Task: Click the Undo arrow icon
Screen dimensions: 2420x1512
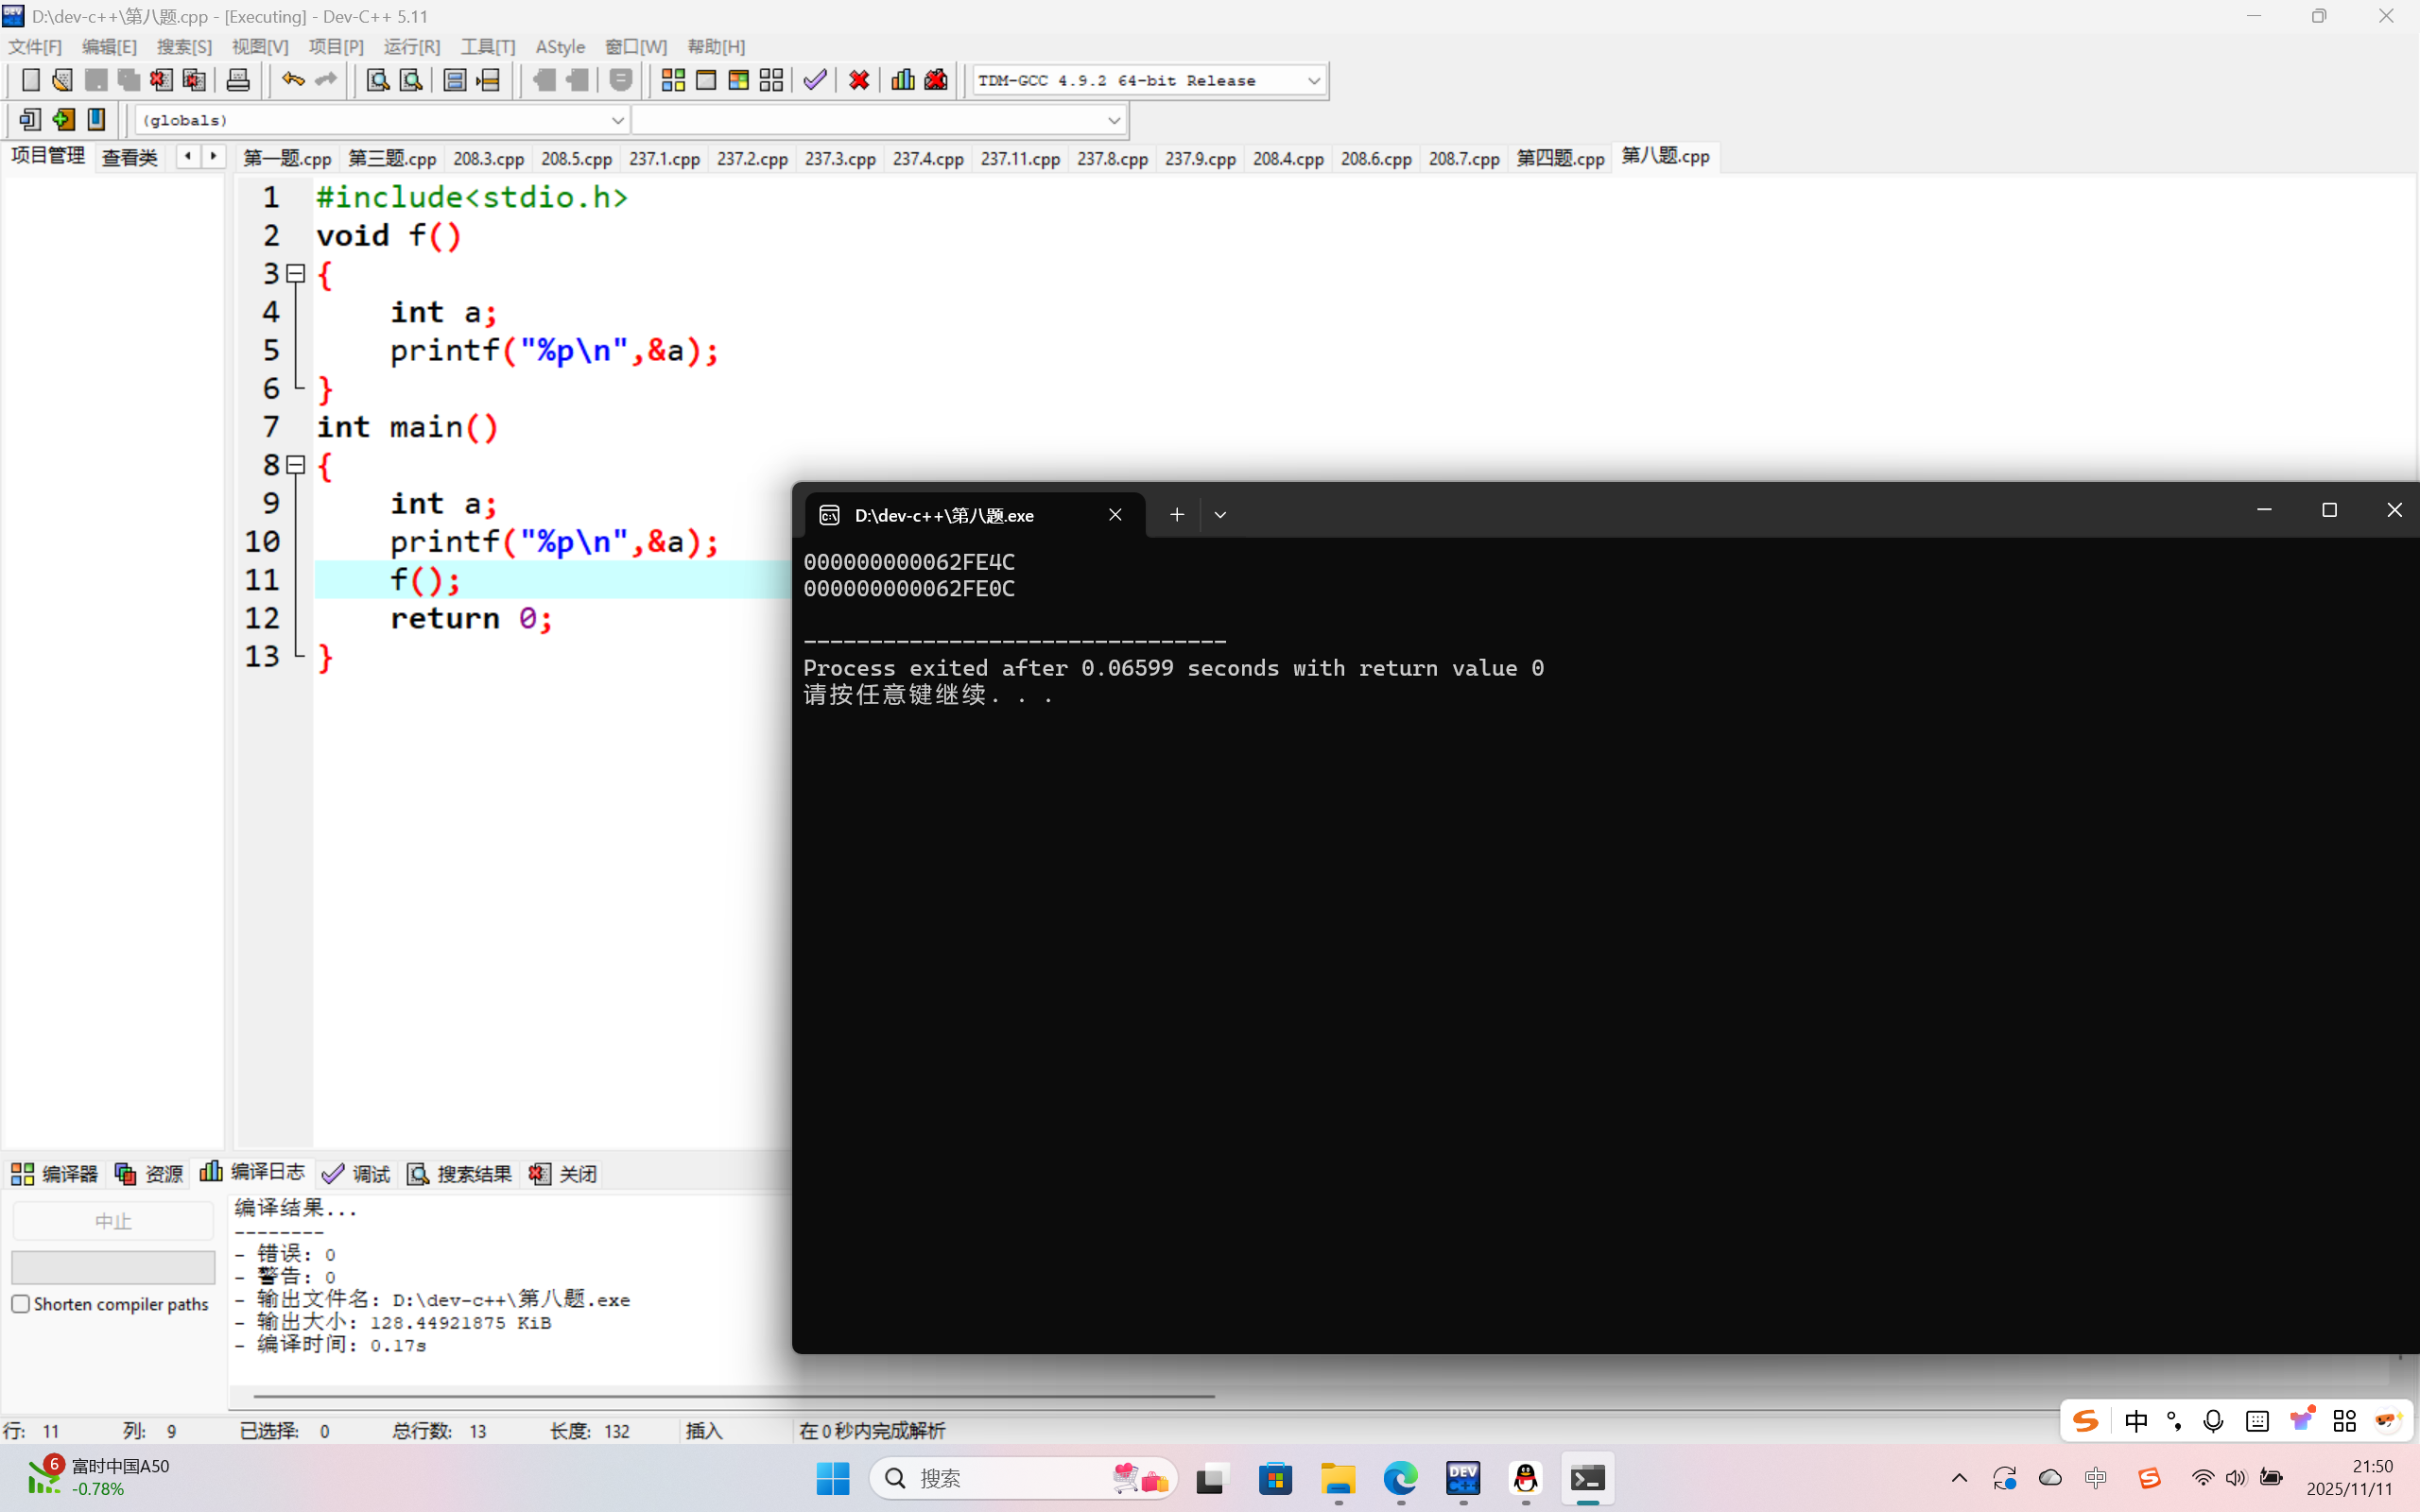Action: click(x=292, y=80)
